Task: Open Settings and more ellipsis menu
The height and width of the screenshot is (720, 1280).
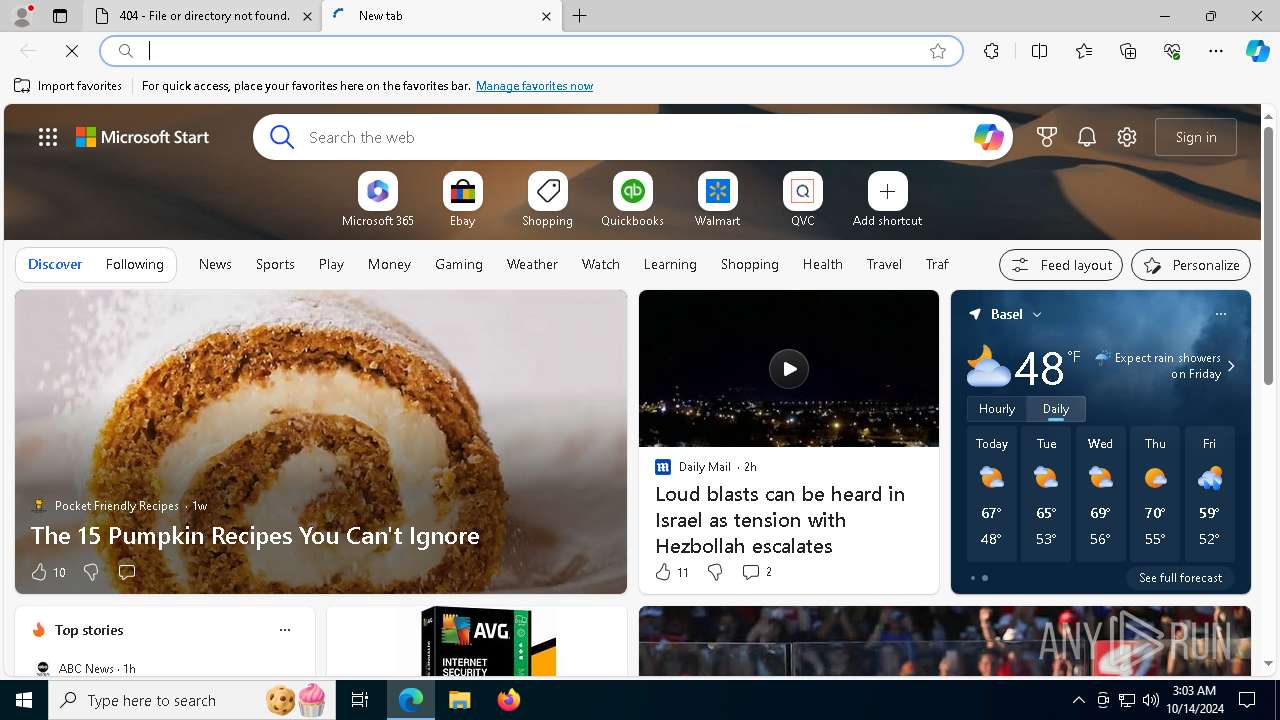Action: click(1216, 51)
